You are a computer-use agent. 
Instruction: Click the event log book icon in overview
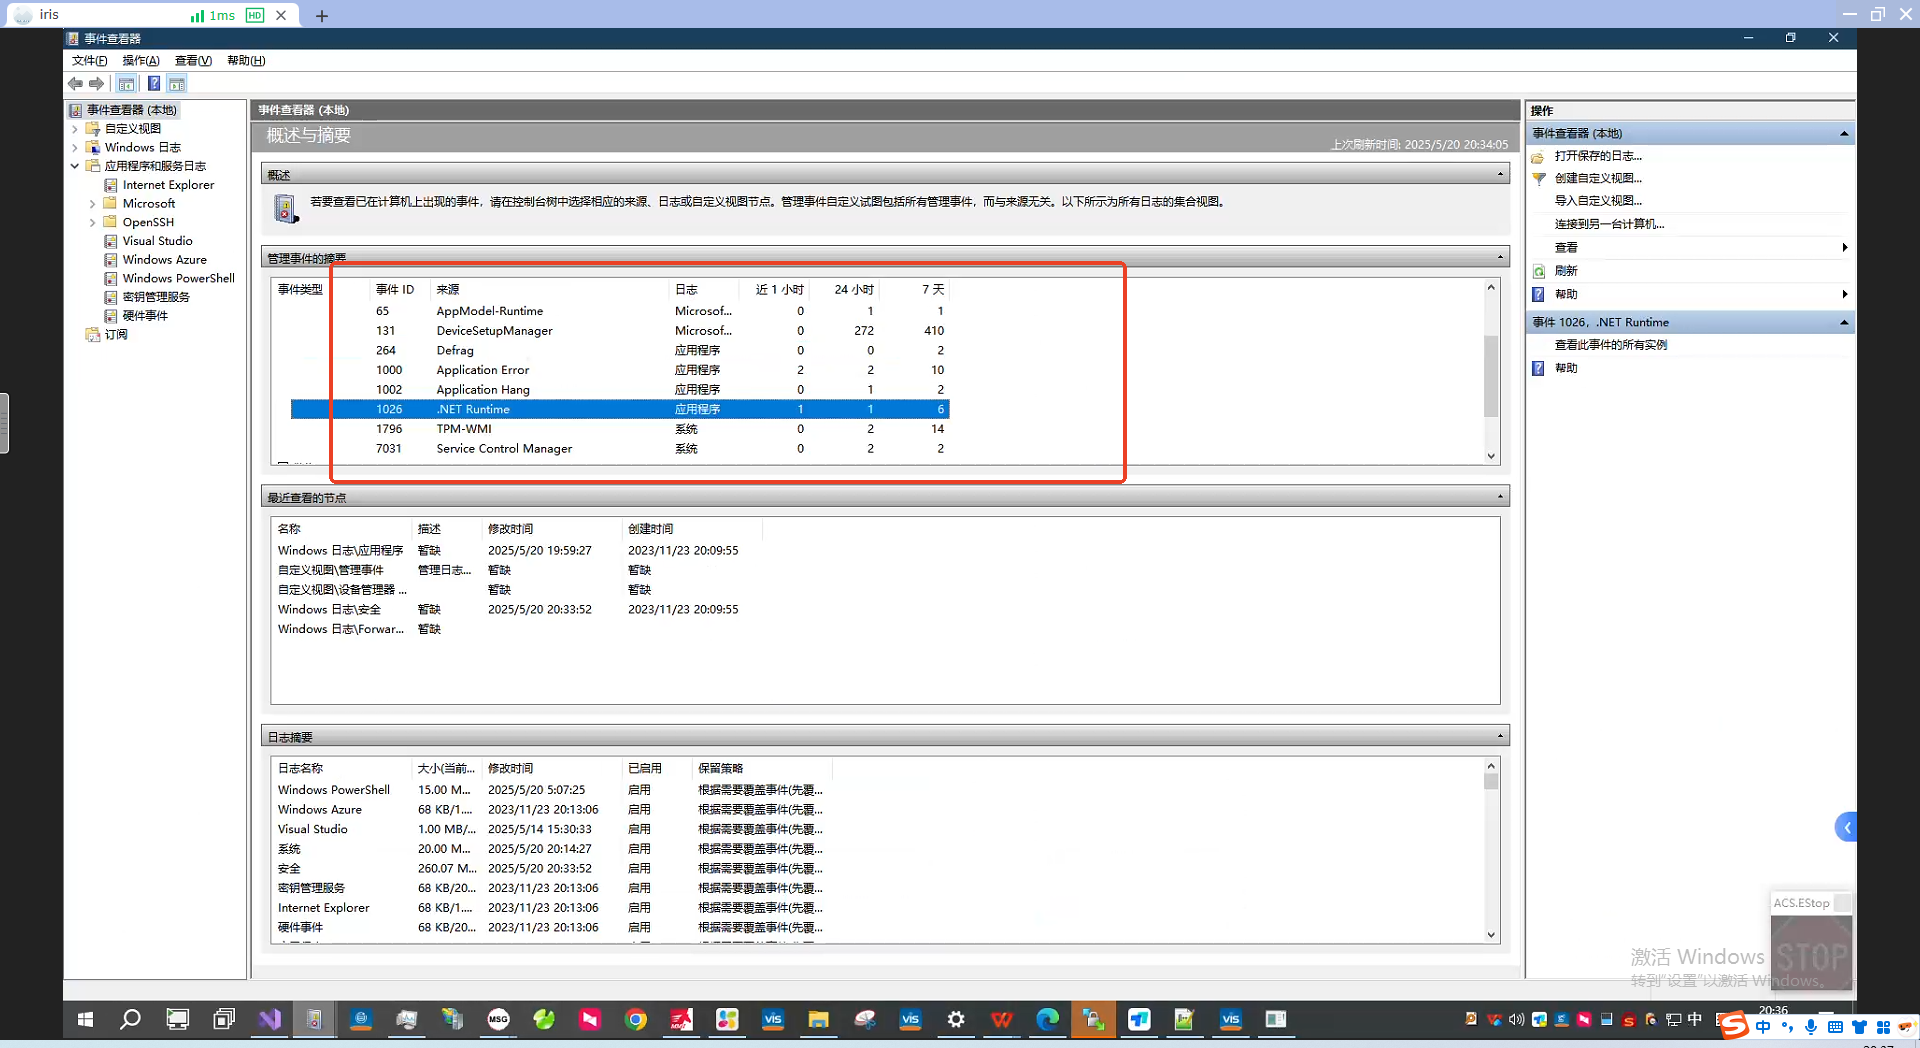click(285, 209)
